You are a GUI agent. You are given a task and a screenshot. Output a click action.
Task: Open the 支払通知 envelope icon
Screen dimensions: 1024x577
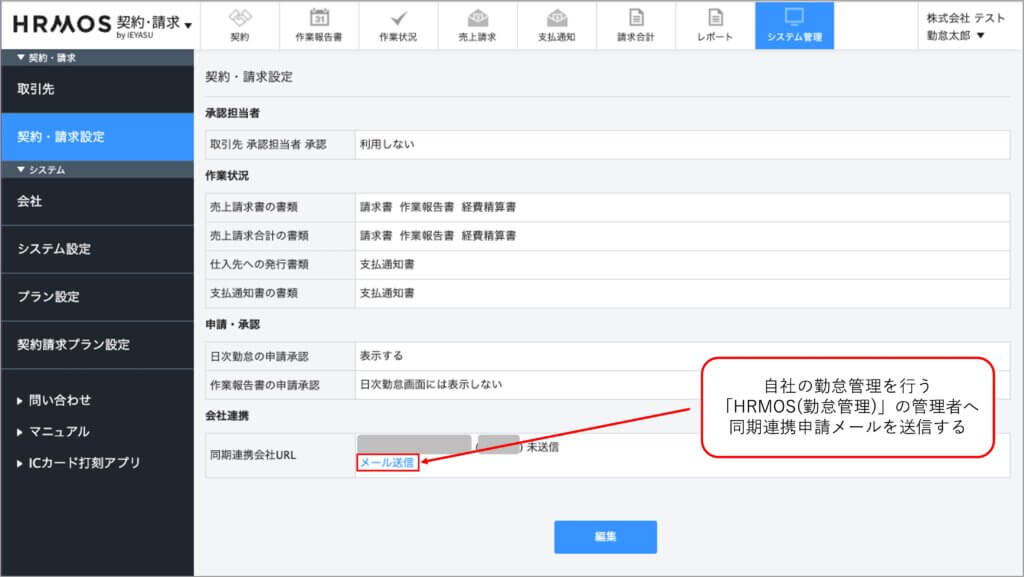[557, 17]
